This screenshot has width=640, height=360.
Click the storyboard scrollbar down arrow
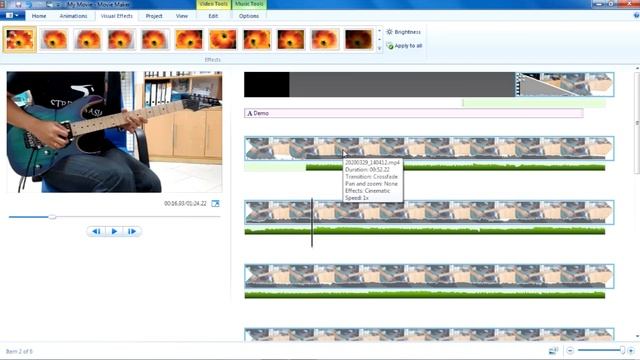pyautogui.click(x=637, y=337)
